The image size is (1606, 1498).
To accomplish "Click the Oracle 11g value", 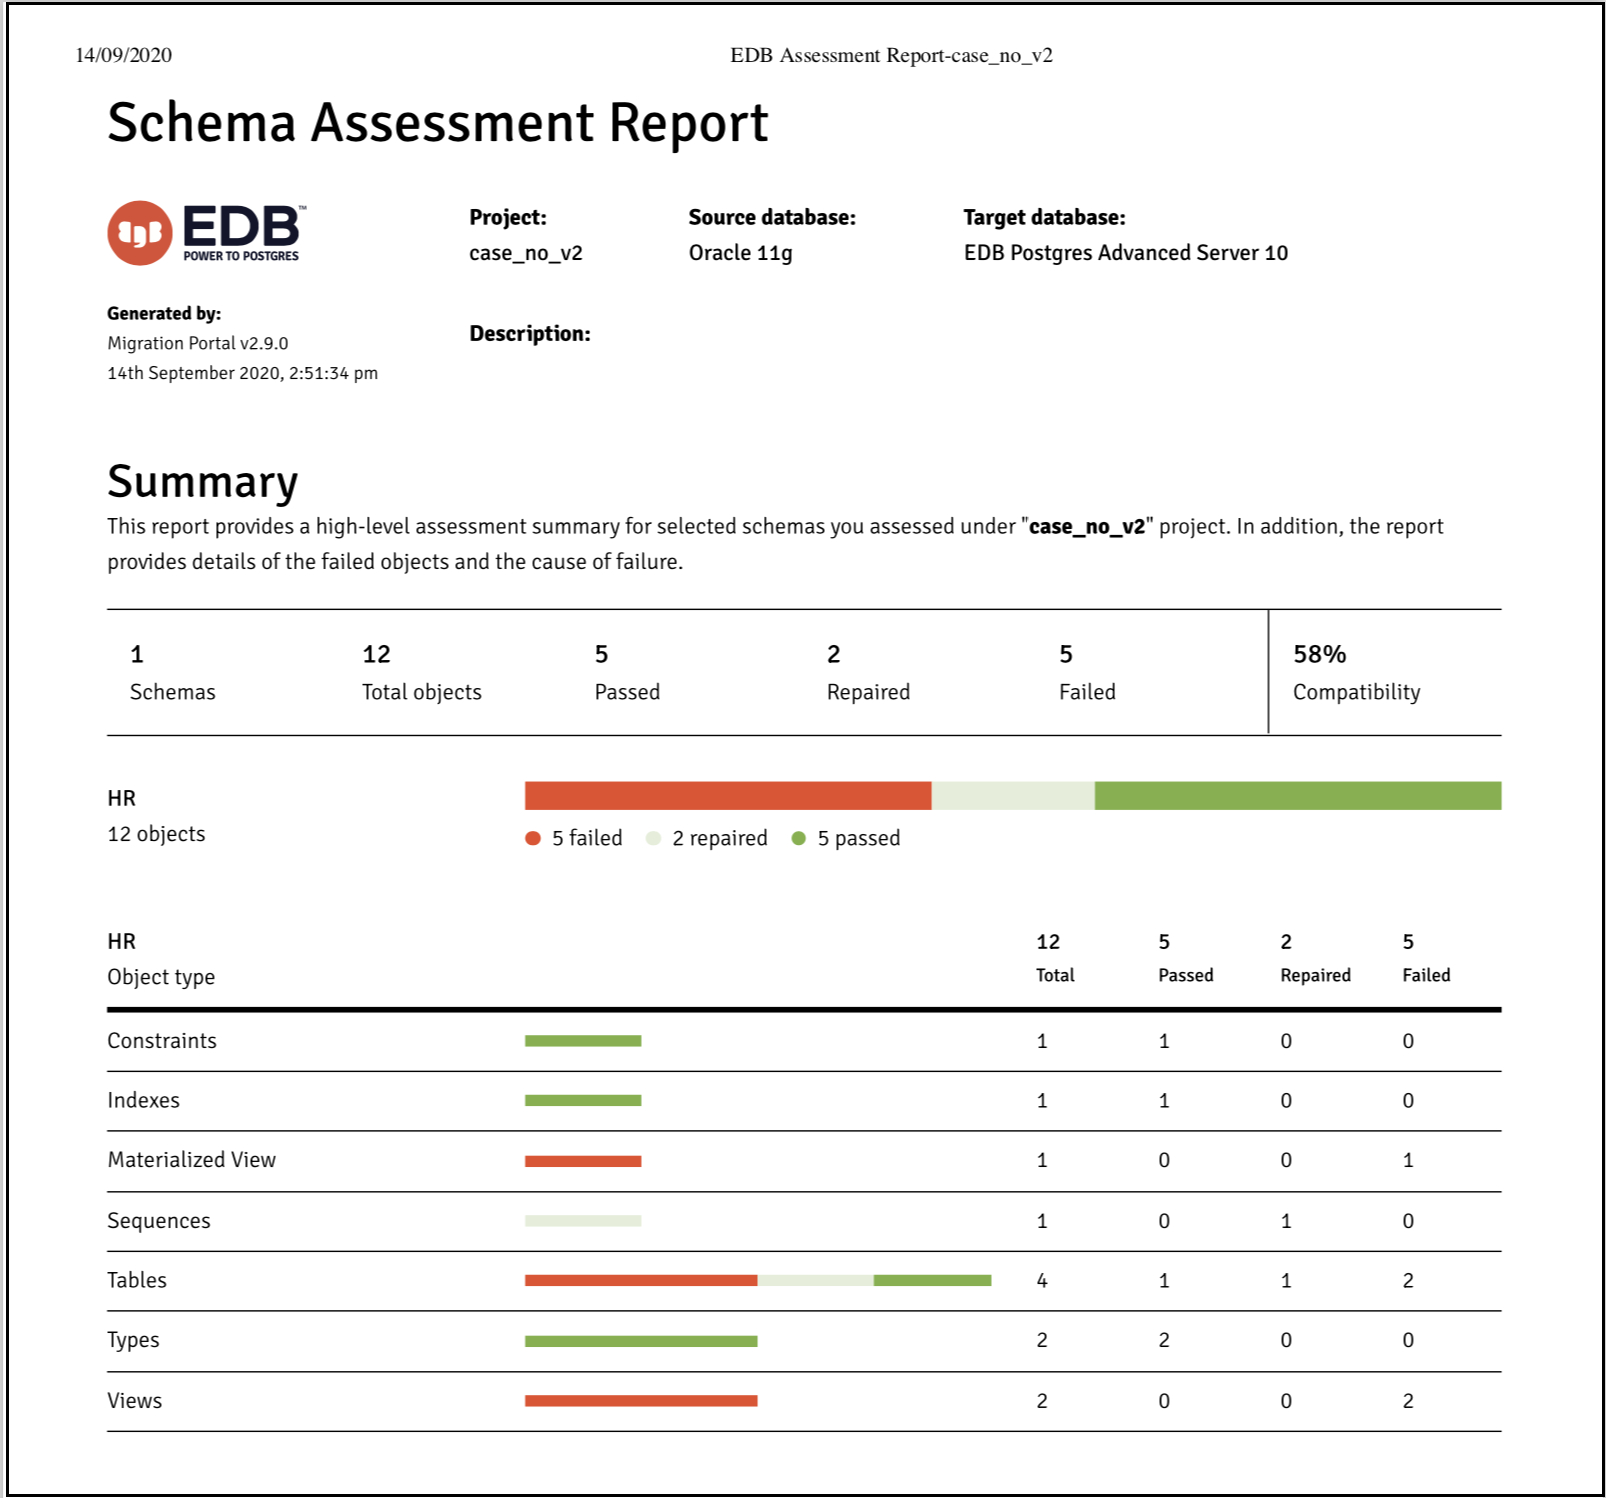I will point(740,253).
